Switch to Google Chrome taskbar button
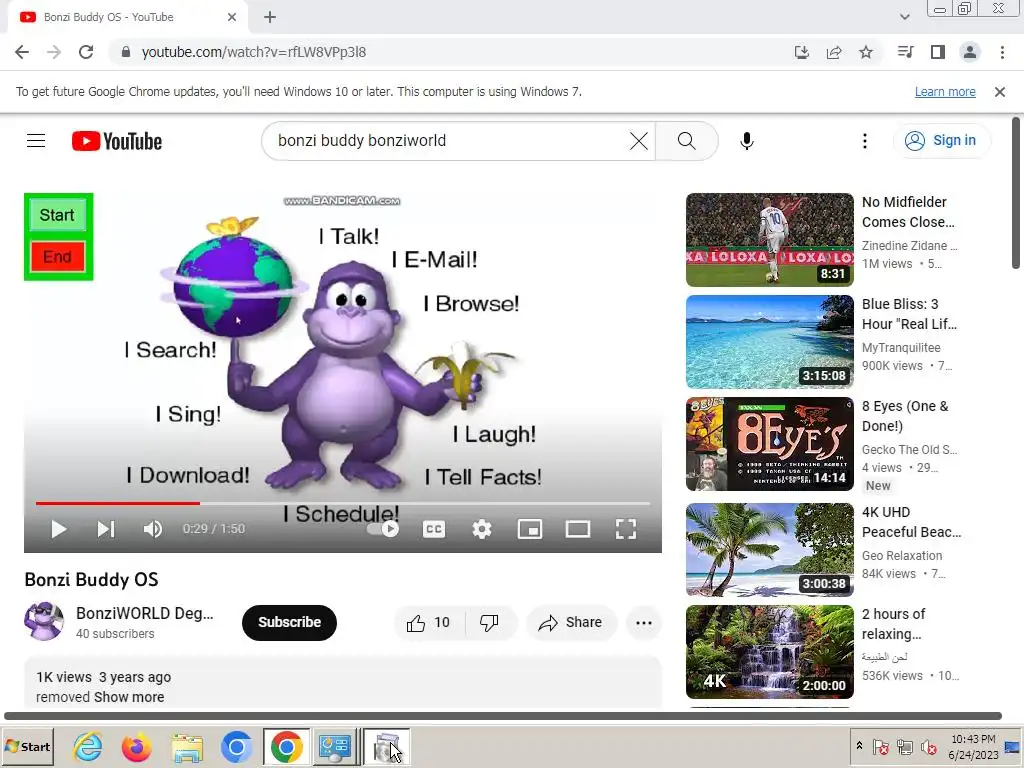 coord(287,747)
